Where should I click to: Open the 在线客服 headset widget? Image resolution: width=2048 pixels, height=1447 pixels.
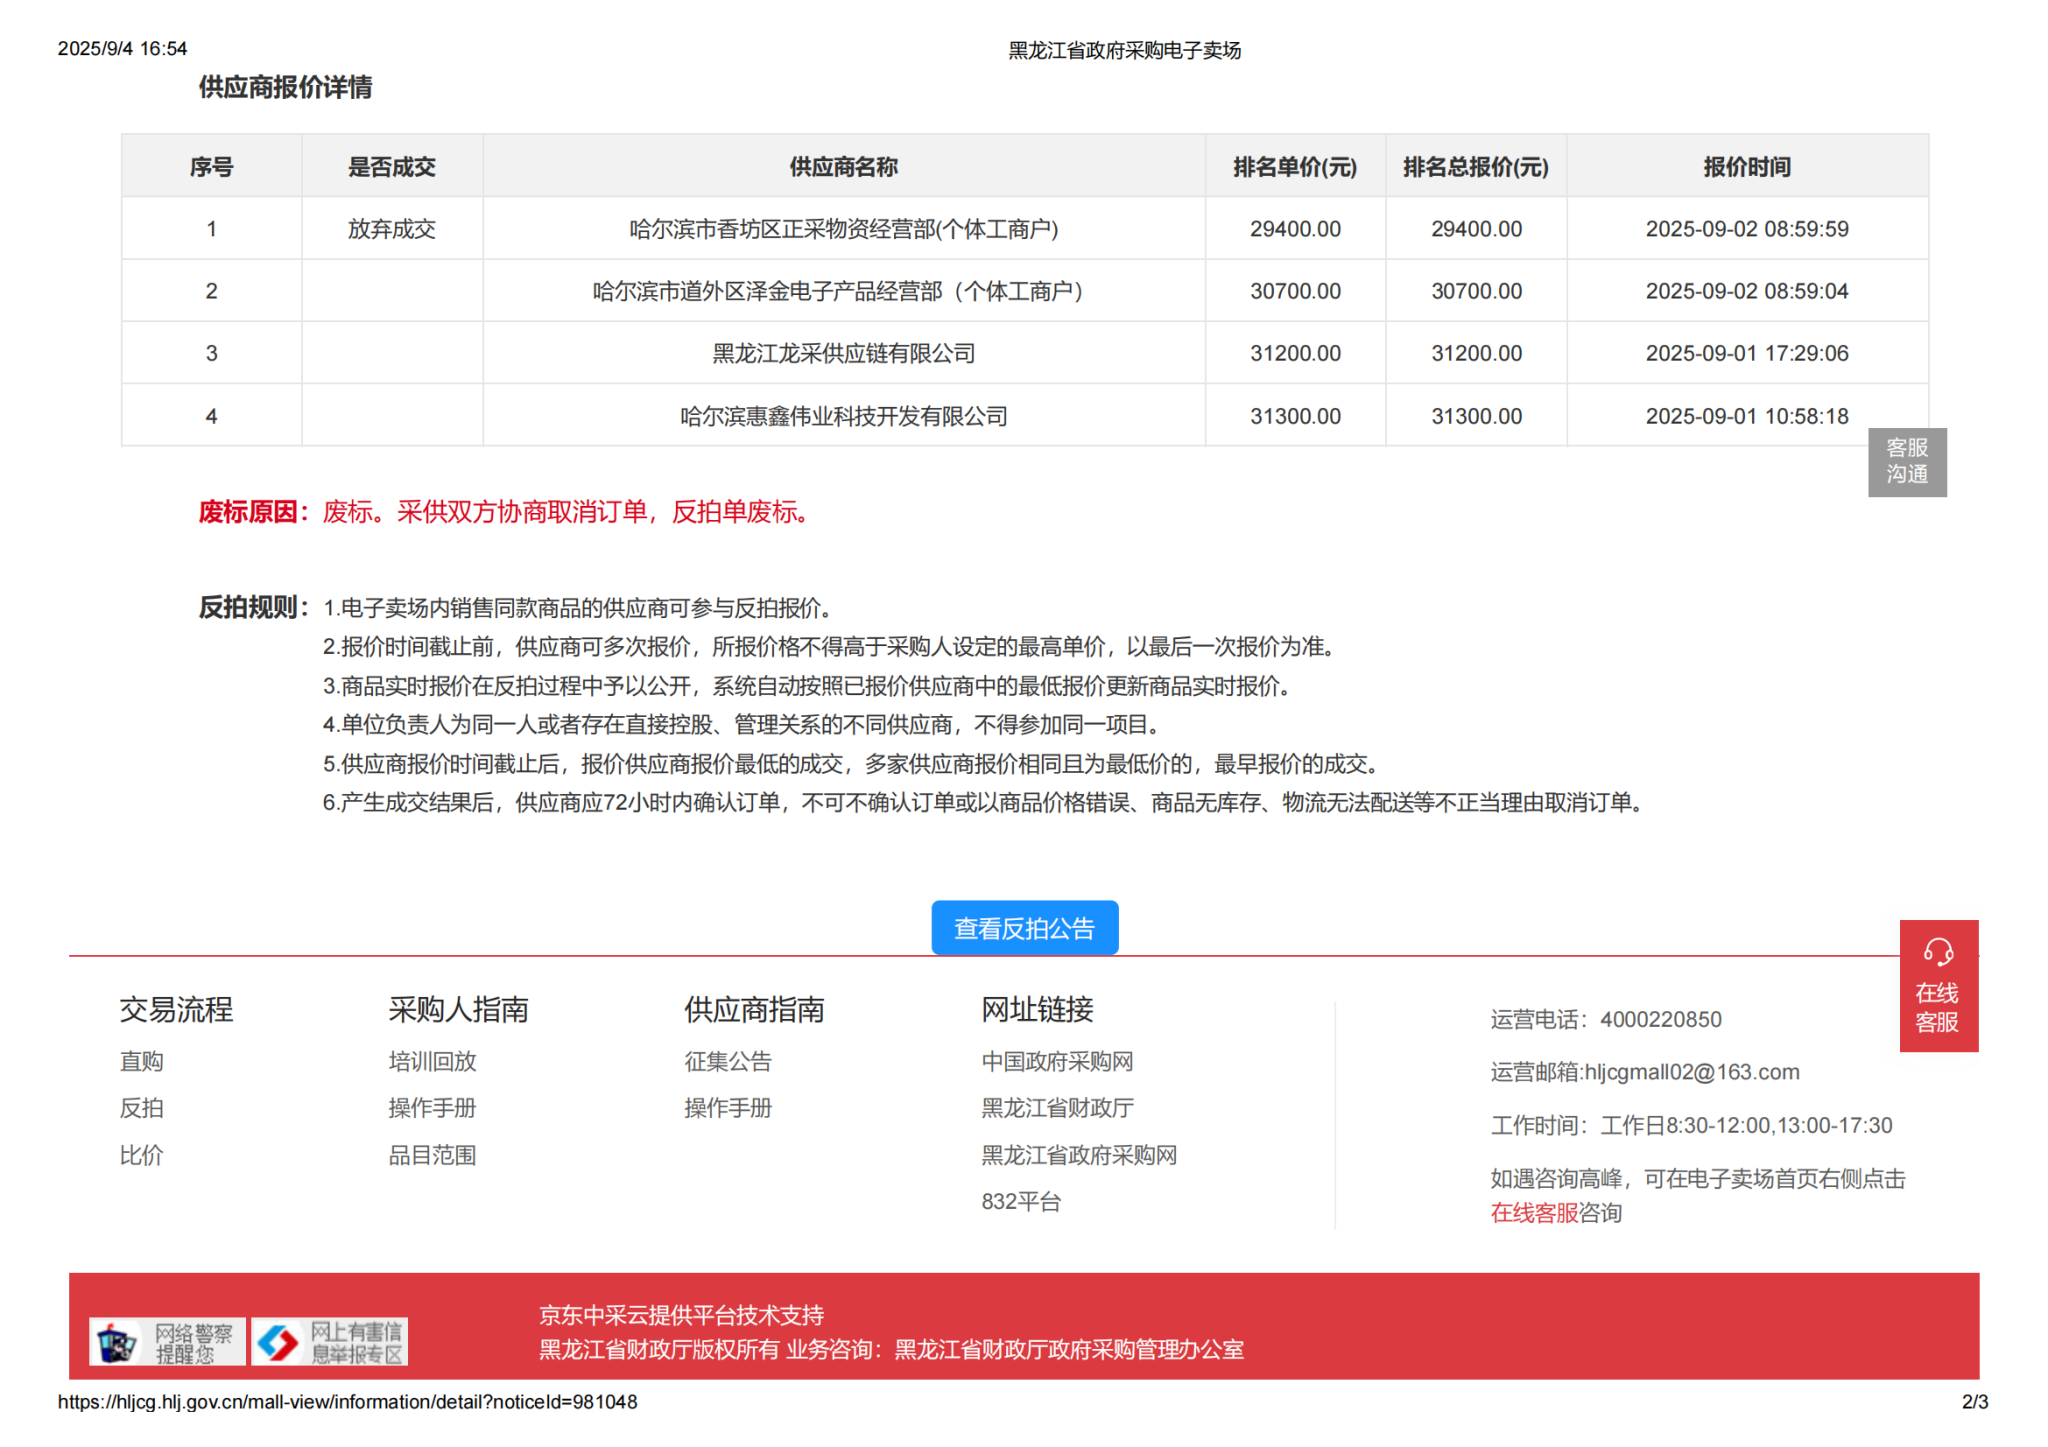pyautogui.click(x=1937, y=985)
